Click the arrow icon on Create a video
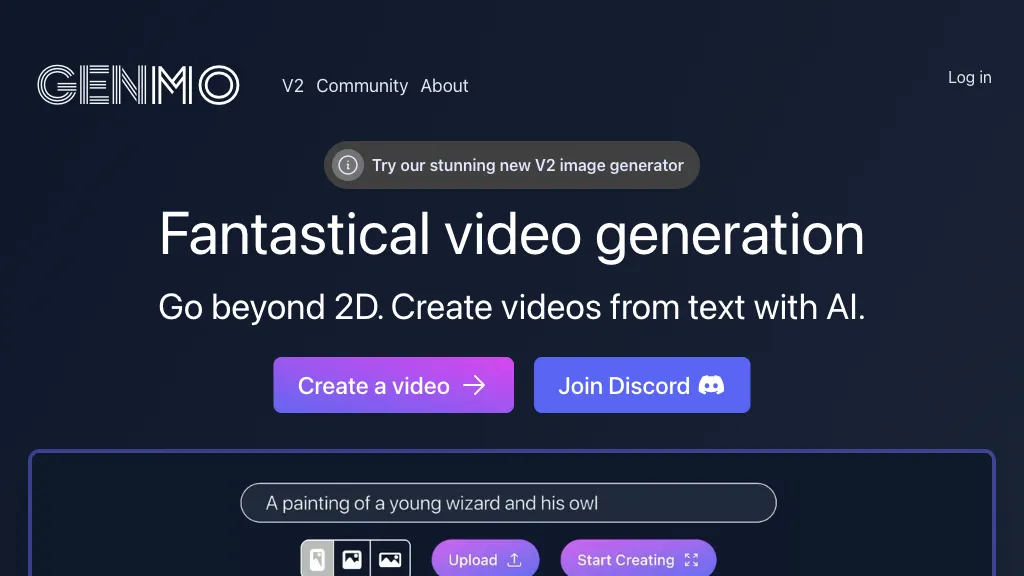1024x576 pixels. tap(474, 386)
